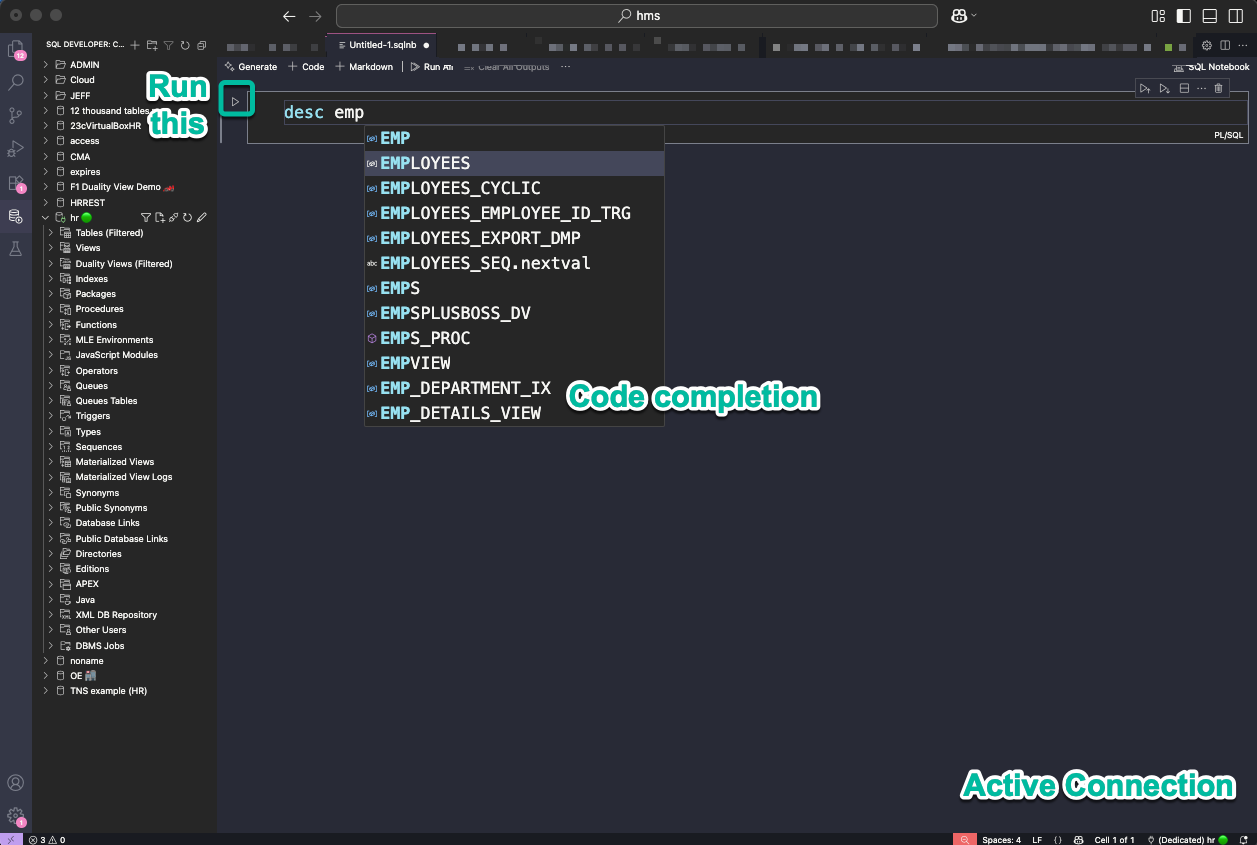
Task: Choose EMPS_PROC suggestion
Action: (x=514, y=338)
